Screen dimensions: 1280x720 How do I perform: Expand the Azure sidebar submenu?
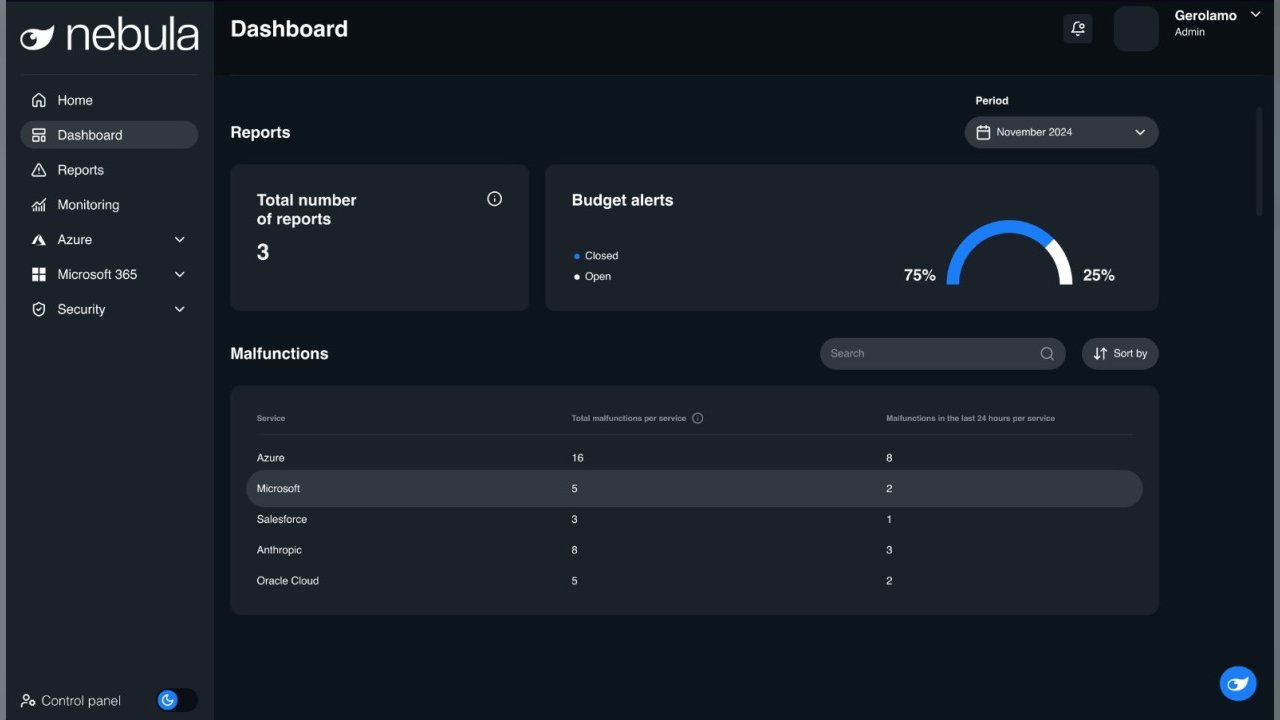(180, 240)
